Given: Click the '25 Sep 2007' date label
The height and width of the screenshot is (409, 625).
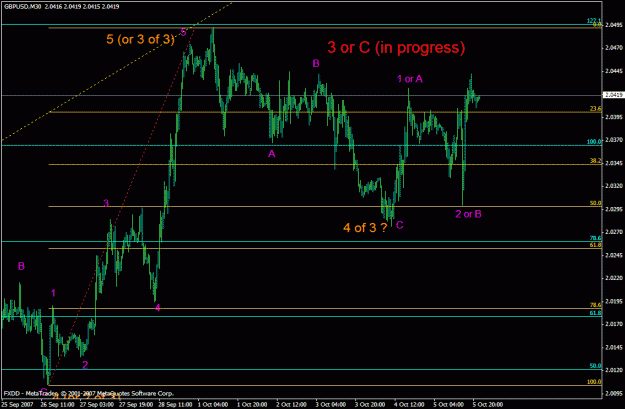Looking at the screenshot, I should click(16, 404).
